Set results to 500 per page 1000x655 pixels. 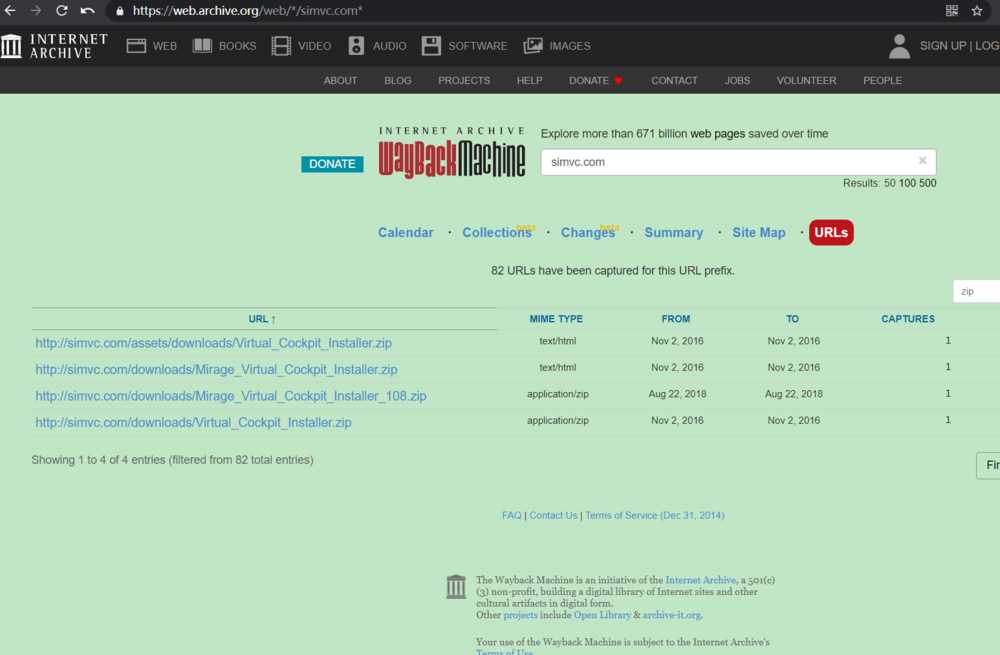(928, 183)
